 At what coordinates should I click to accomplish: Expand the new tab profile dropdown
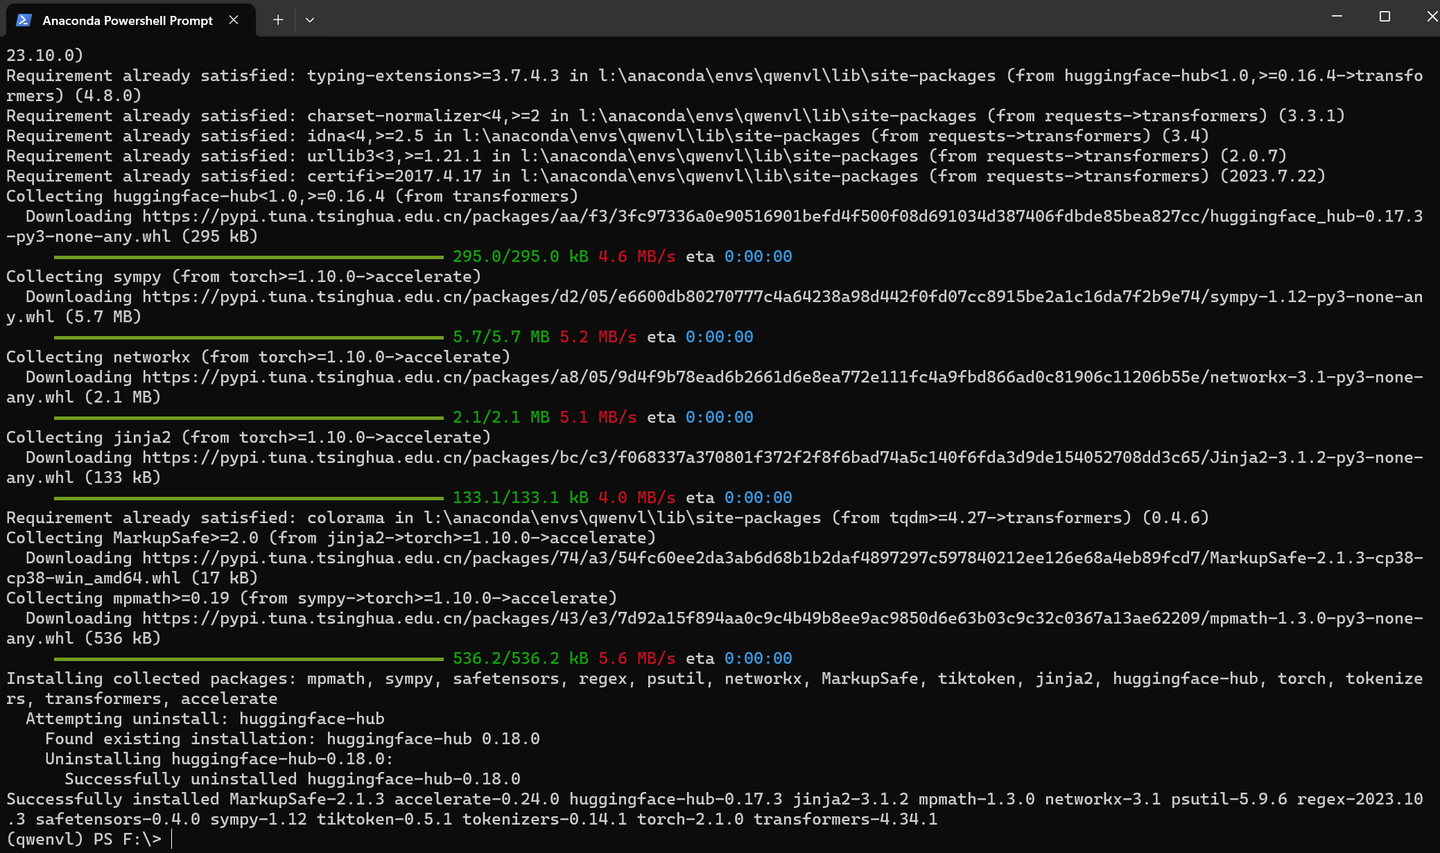click(x=310, y=20)
